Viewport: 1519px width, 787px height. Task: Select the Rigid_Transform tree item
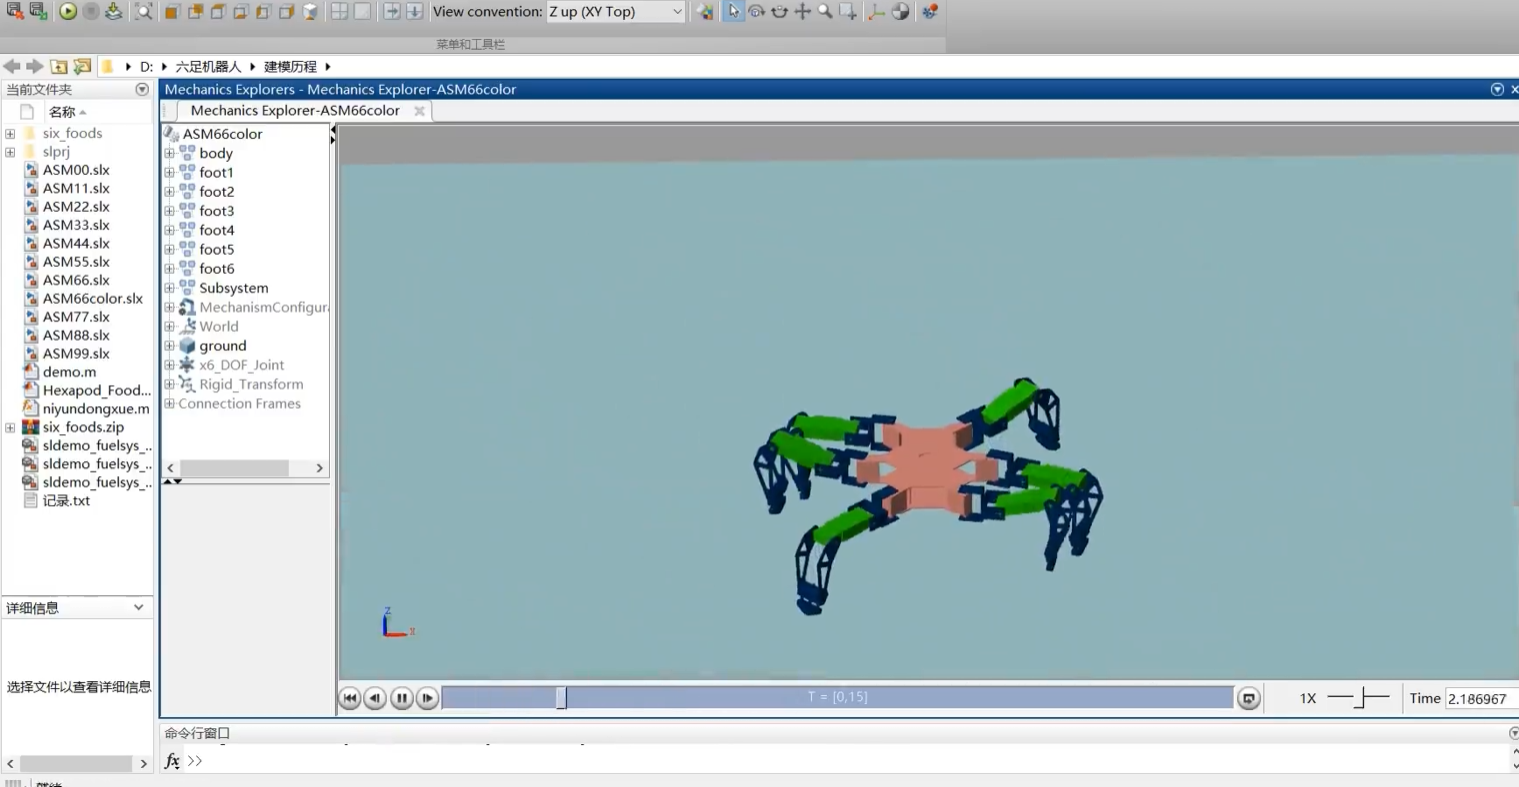click(250, 384)
